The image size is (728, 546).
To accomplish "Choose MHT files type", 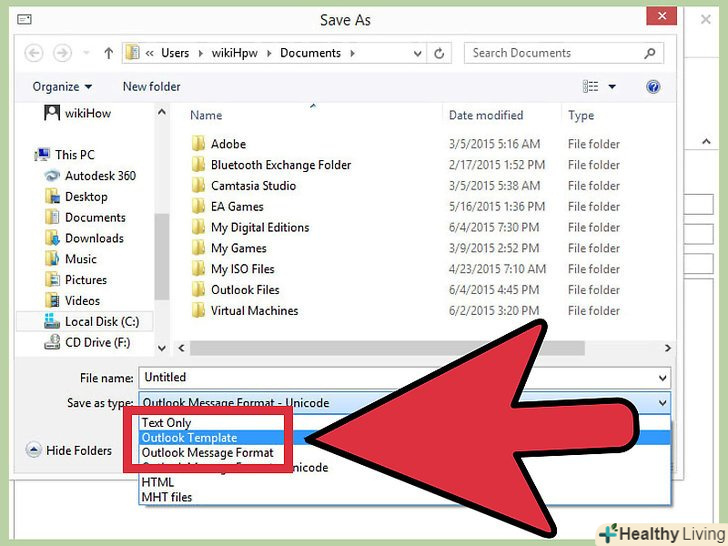I will point(167,497).
